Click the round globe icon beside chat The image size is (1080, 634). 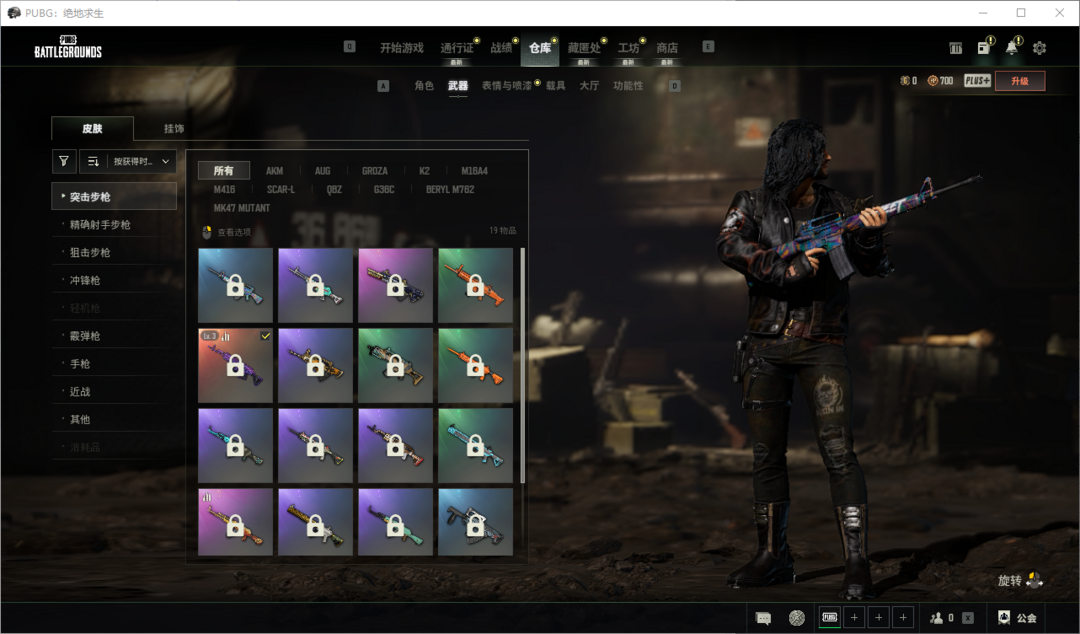tap(796, 618)
